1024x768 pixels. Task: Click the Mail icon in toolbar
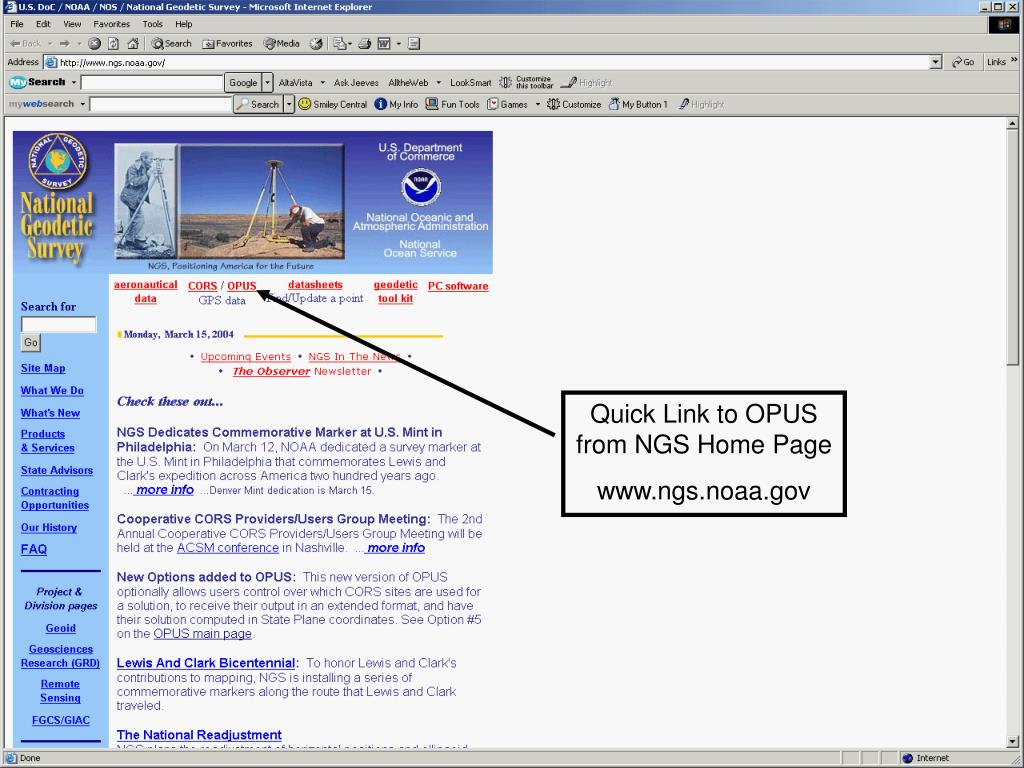coord(340,44)
